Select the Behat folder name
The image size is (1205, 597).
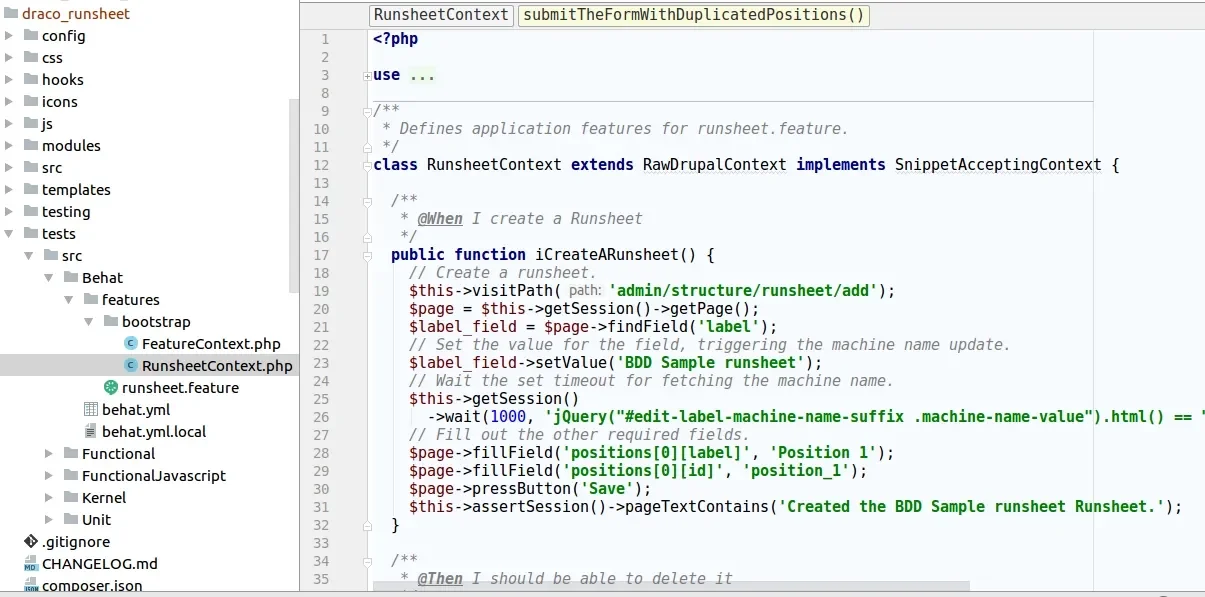(103, 277)
